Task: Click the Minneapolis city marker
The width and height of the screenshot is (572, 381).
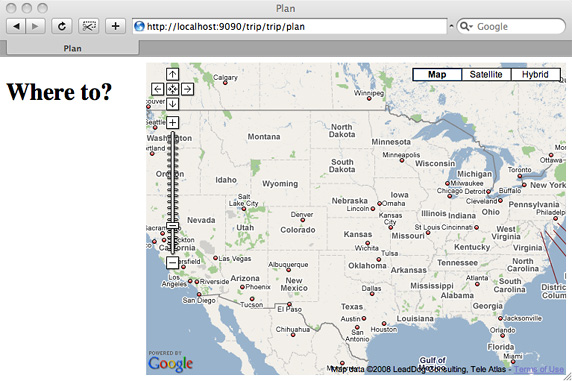Action: 402,160
